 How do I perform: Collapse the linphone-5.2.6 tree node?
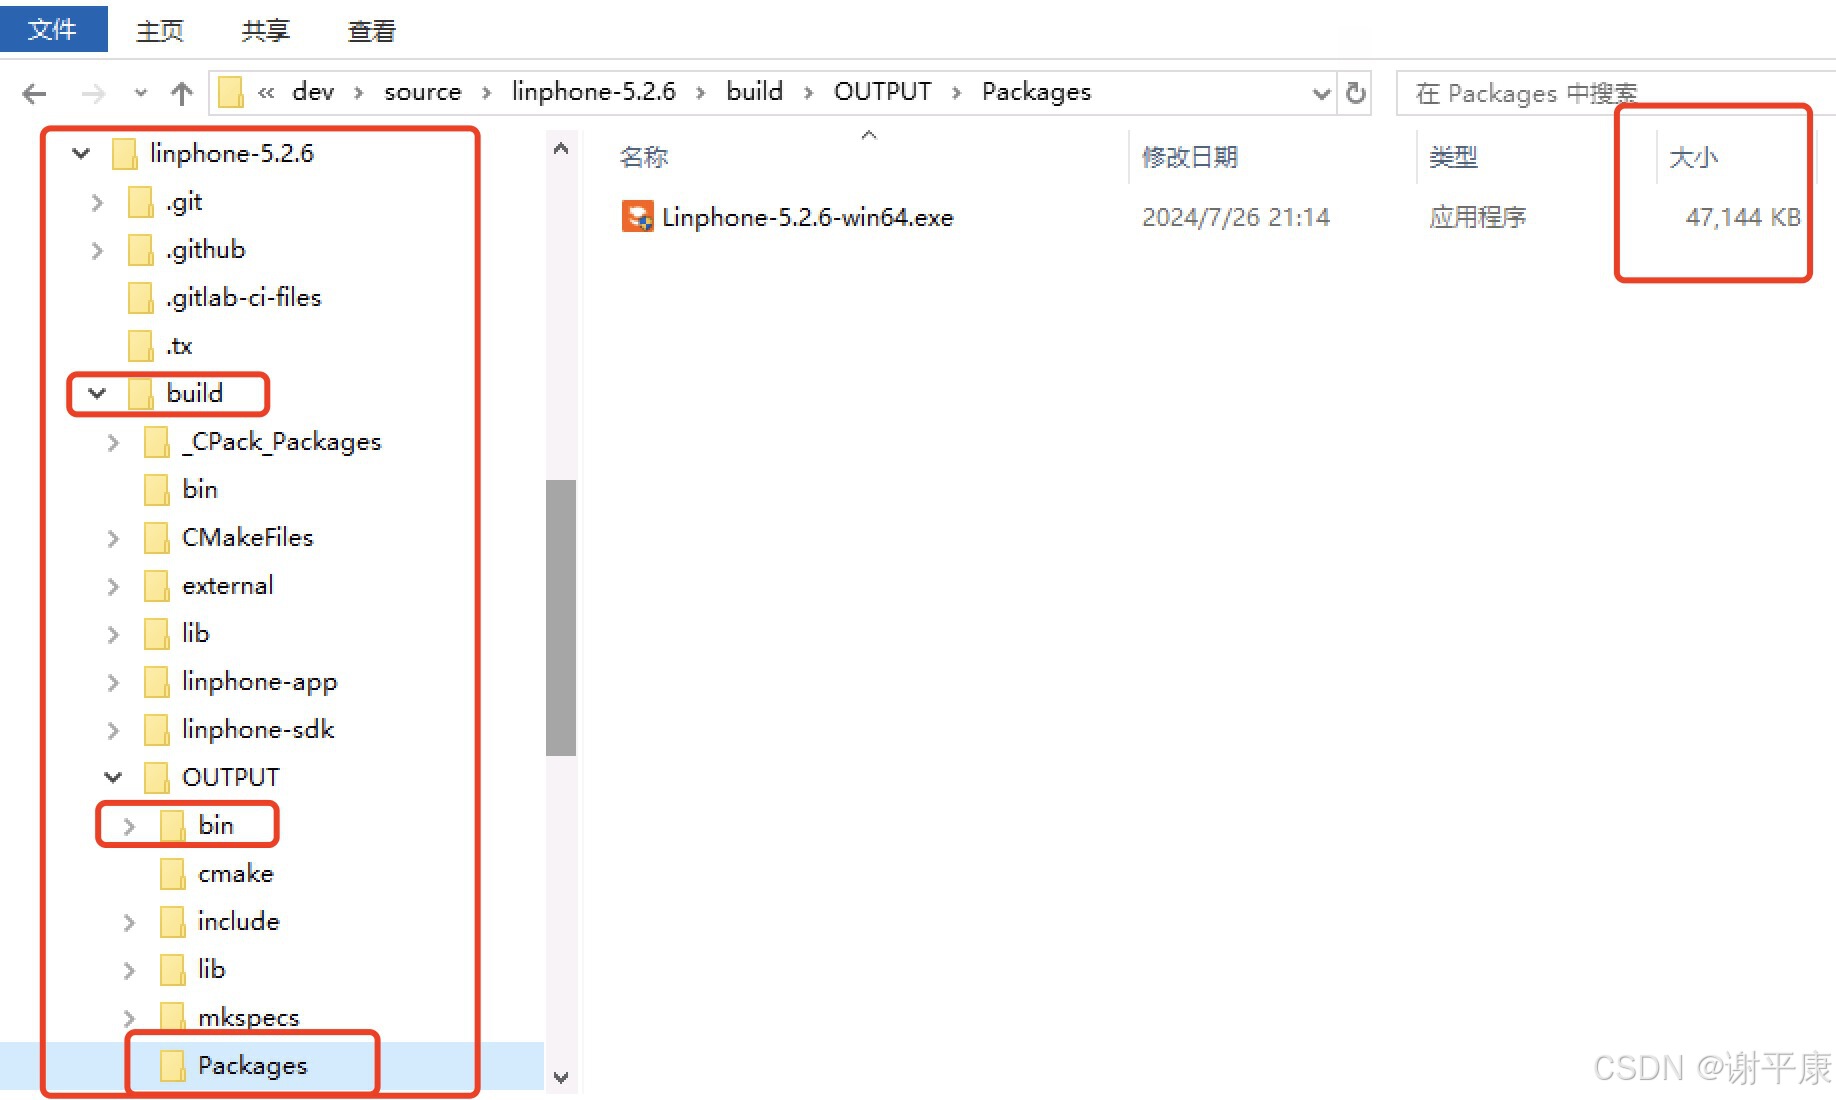81,153
